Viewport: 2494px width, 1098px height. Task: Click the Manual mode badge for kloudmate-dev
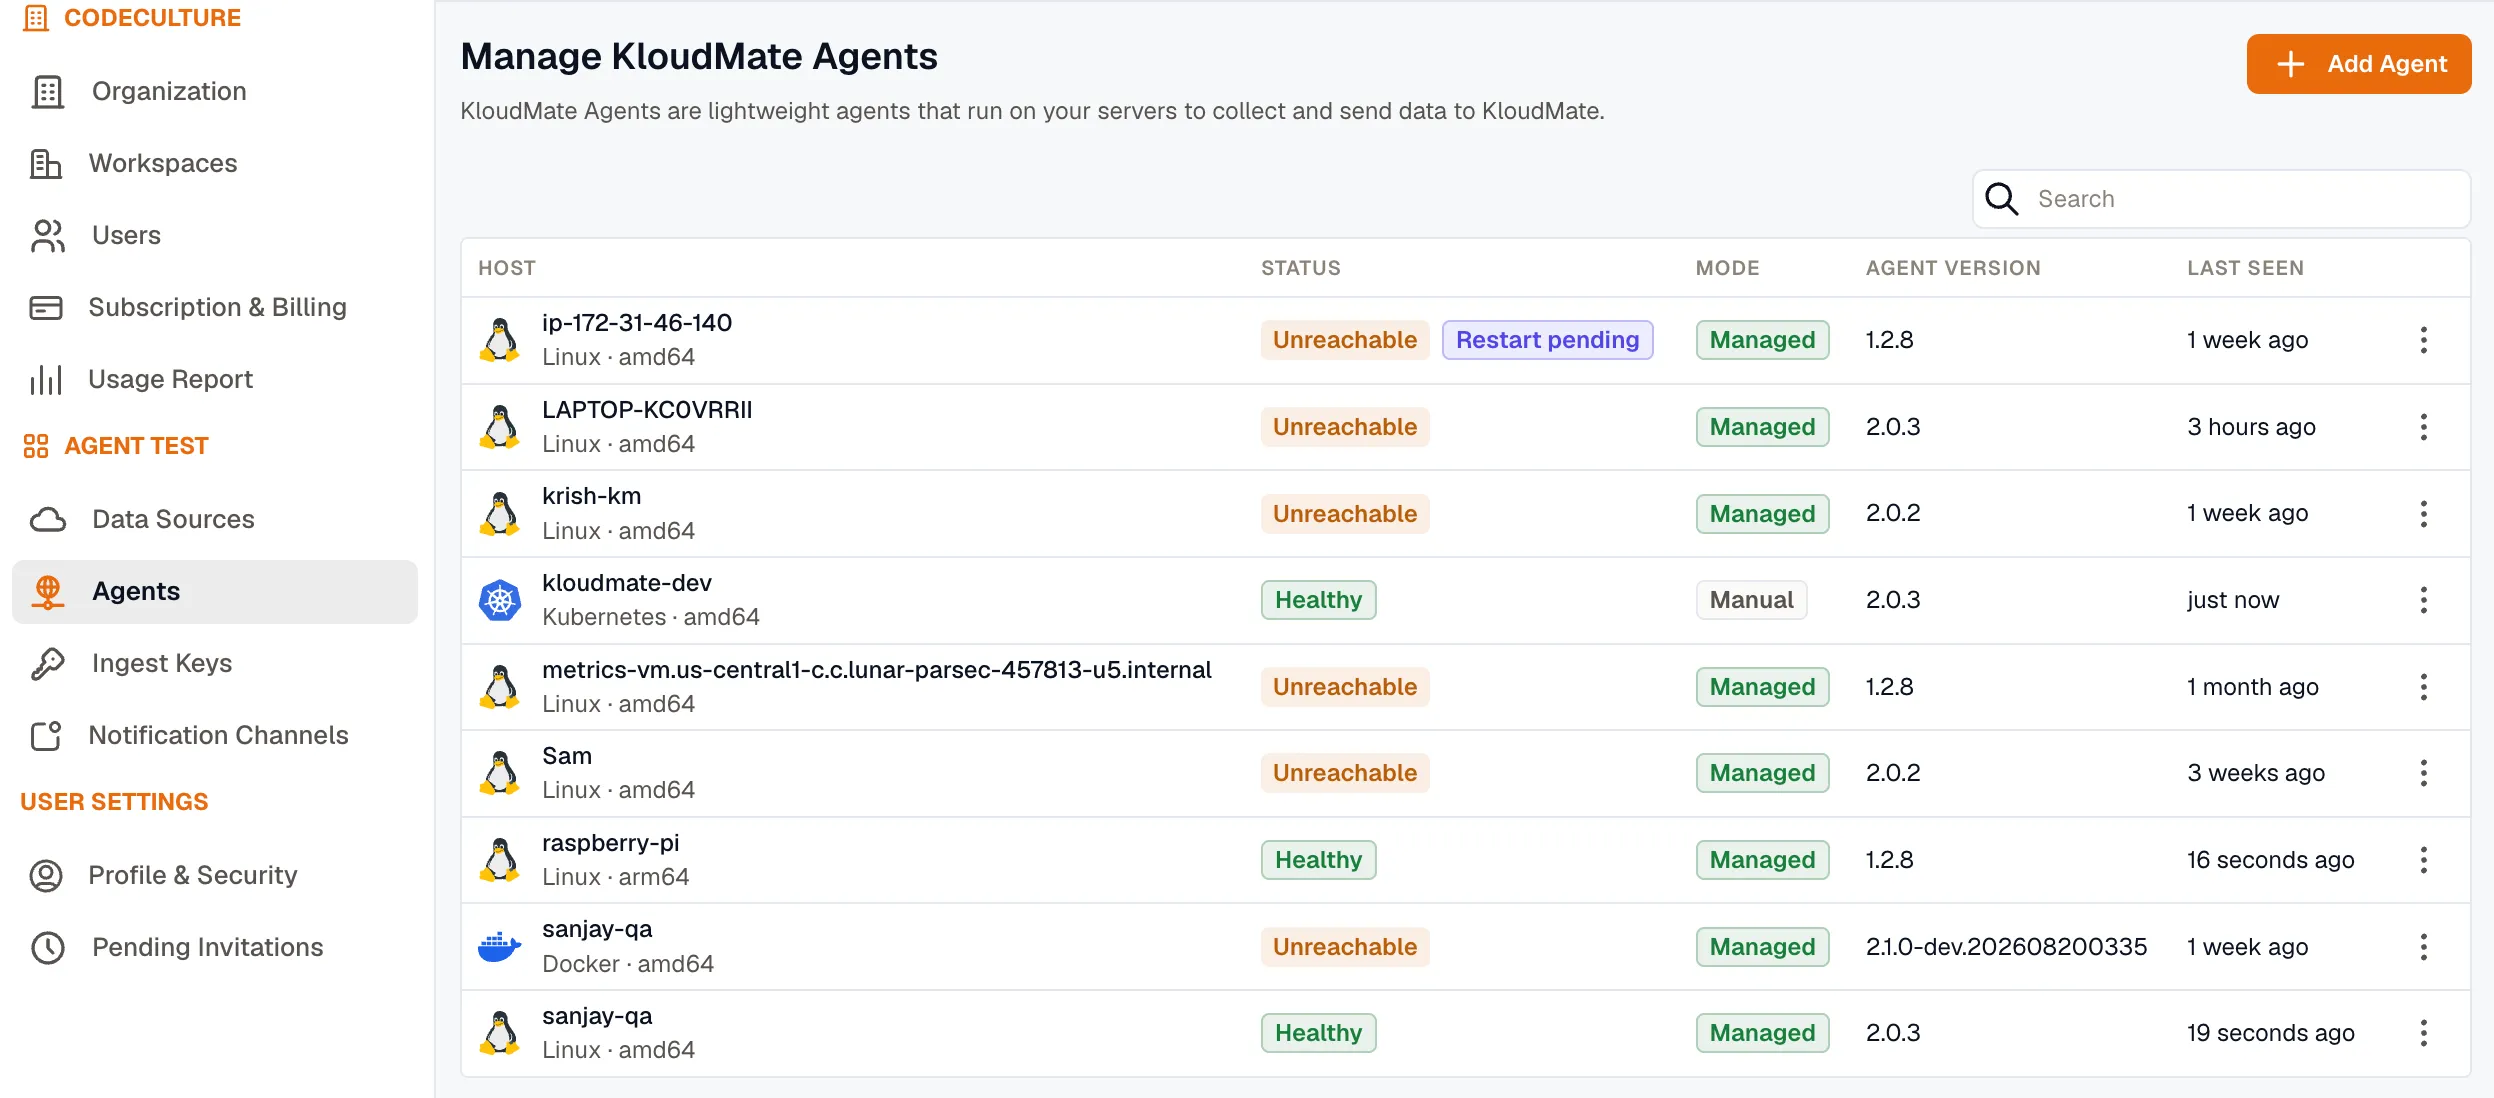(x=1751, y=600)
